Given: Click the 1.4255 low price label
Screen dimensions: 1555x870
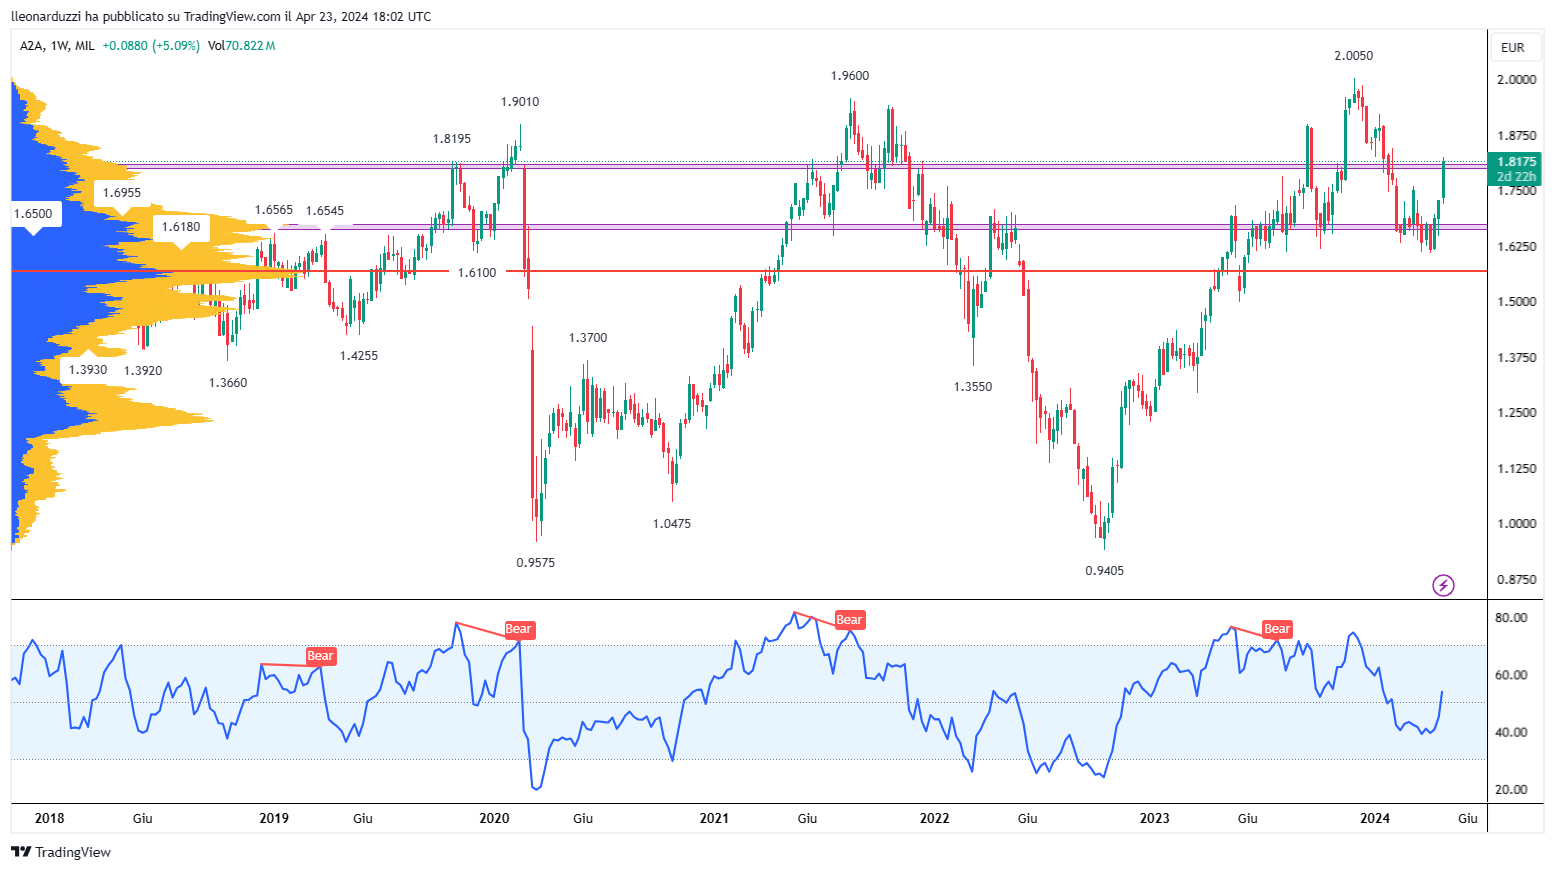Looking at the screenshot, I should pyautogui.click(x=359, y=356).
